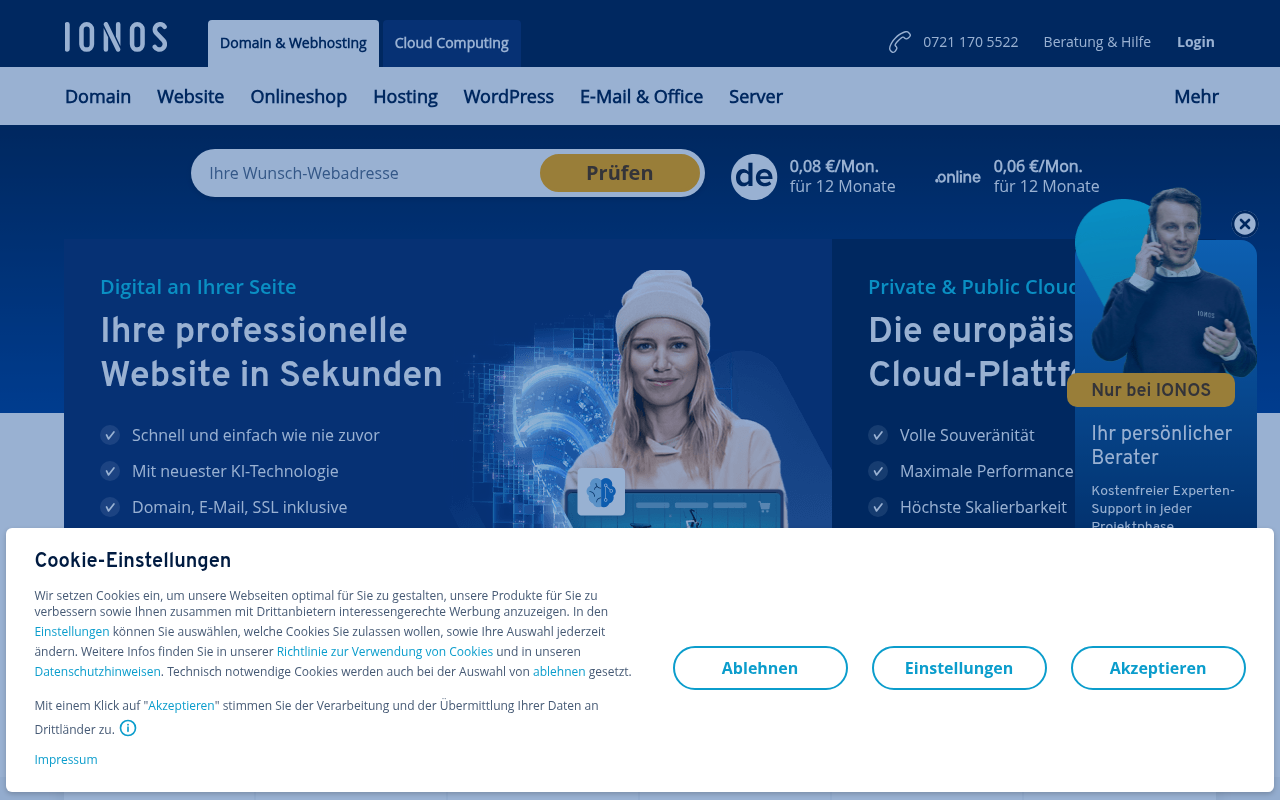
Task: Click Ablehnen to reject cookies
Action: point(760,668)
